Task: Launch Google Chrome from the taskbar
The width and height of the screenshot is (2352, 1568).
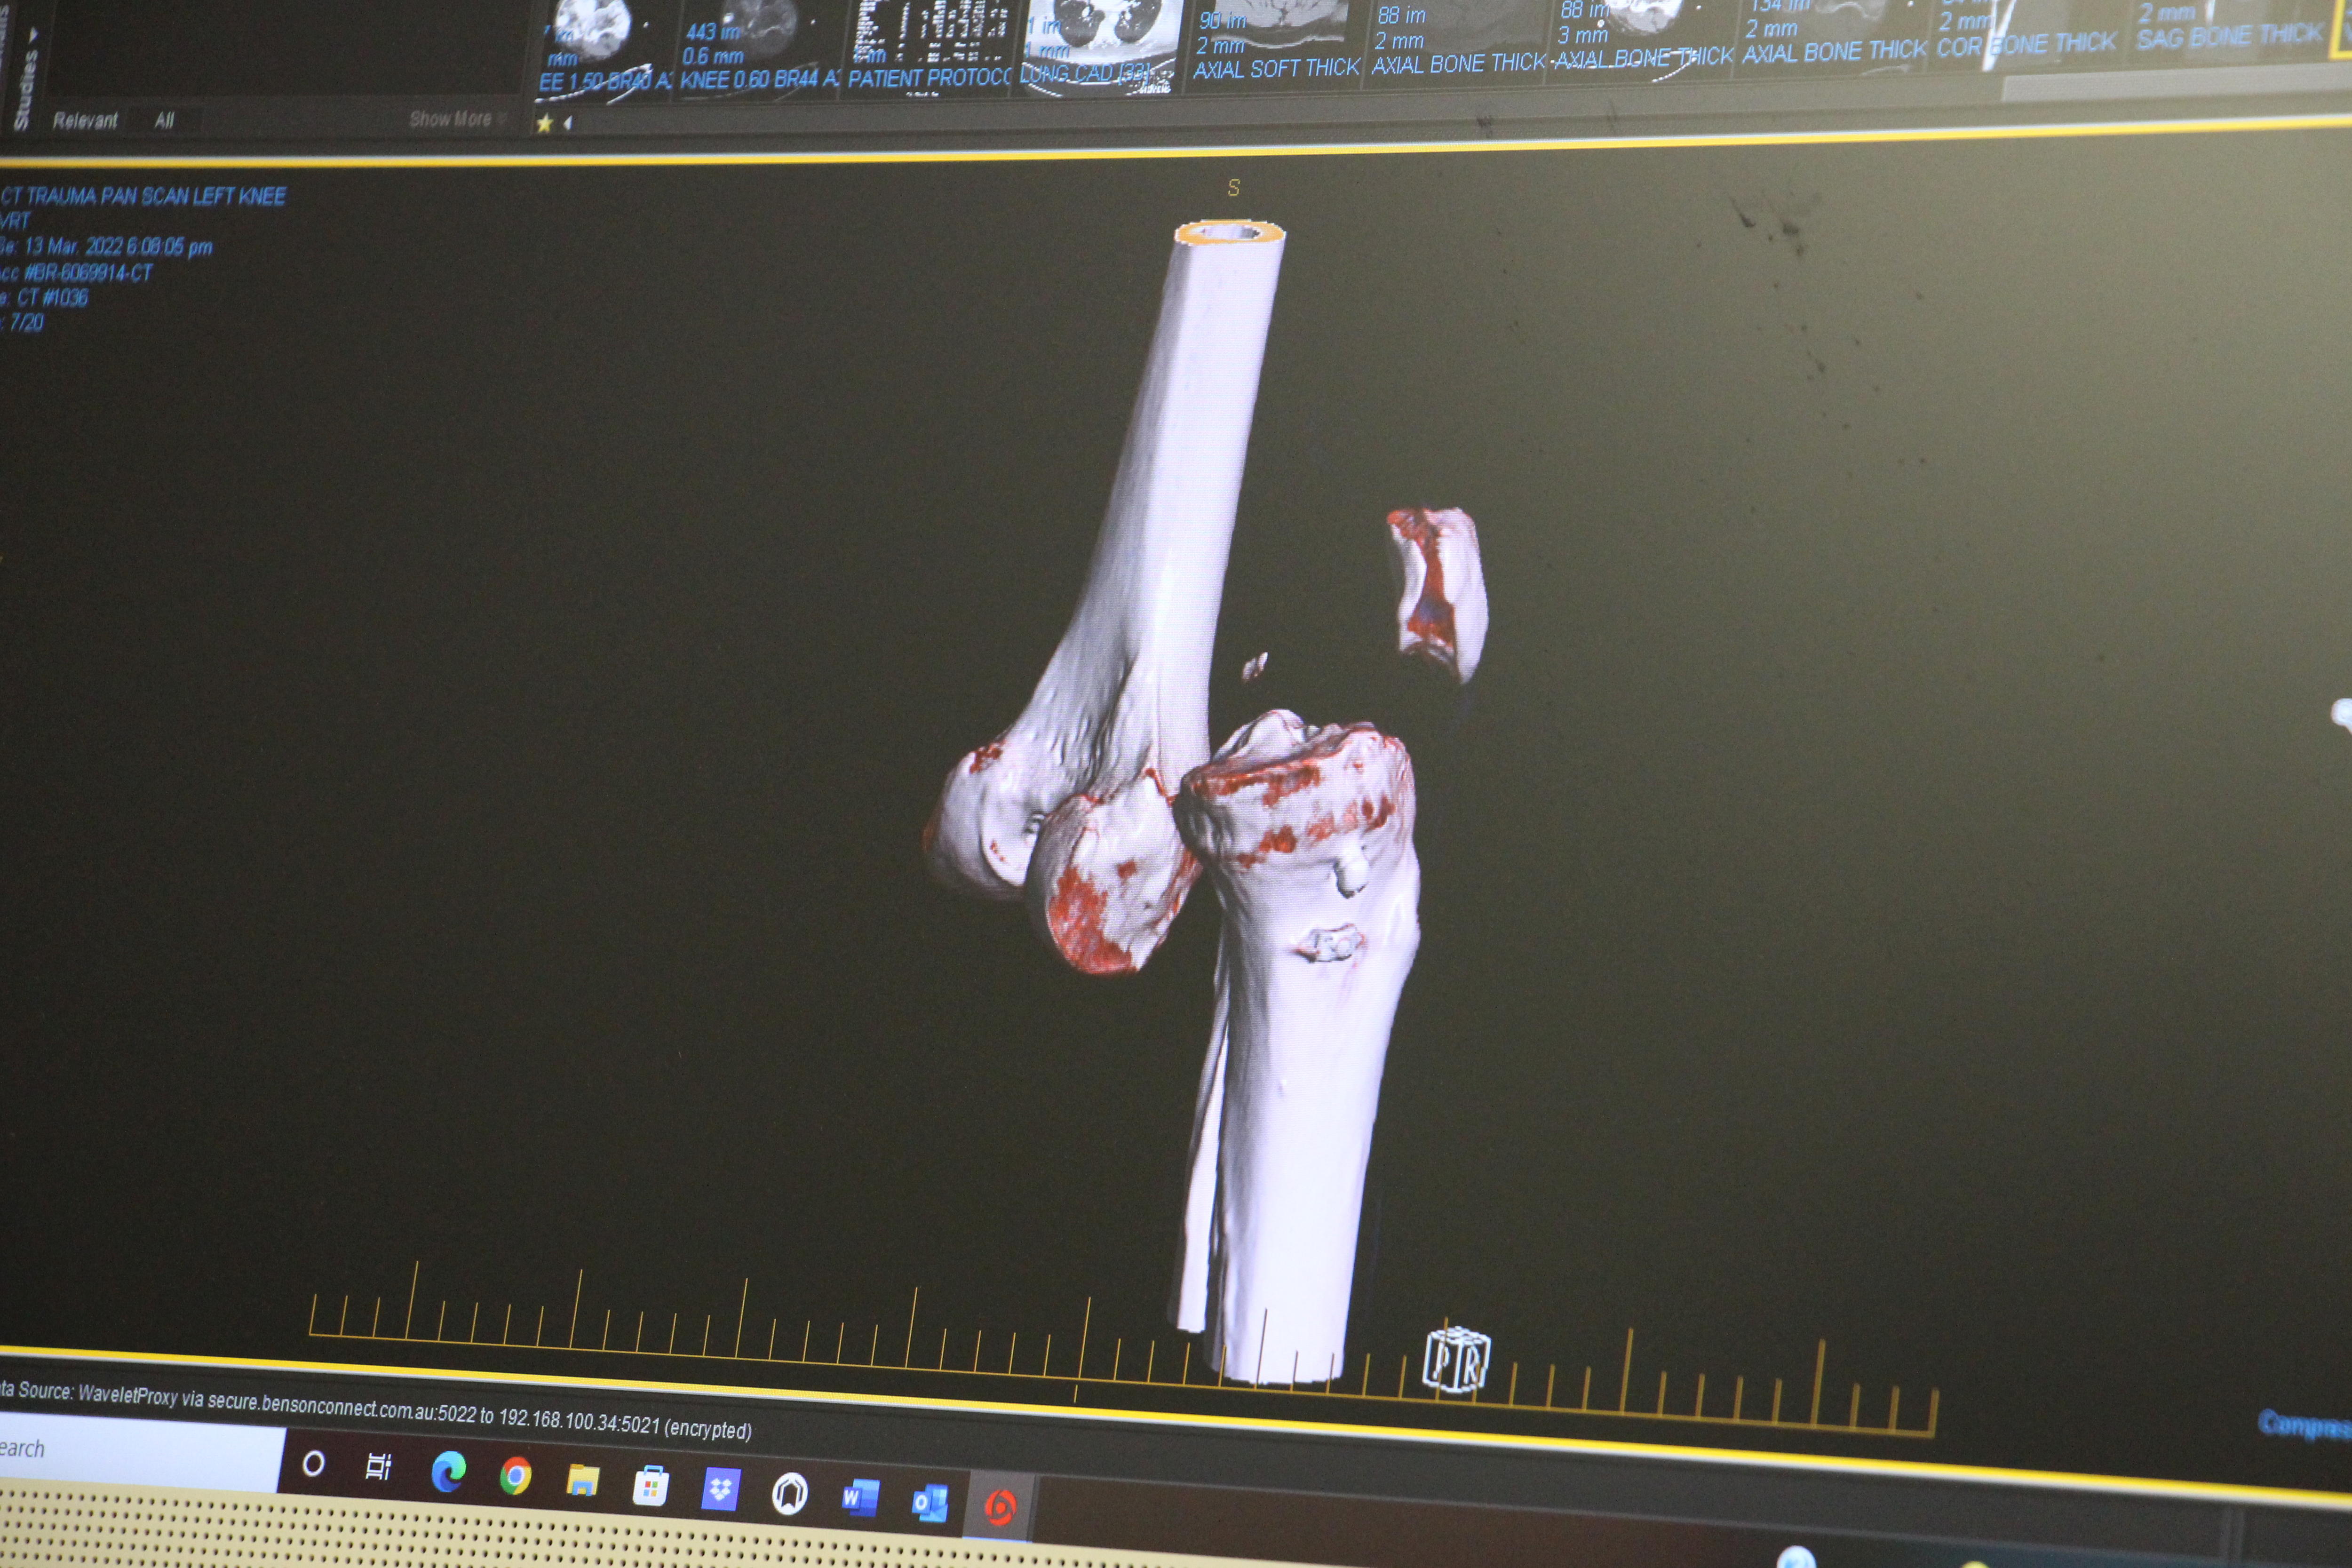Action: 515,1475
